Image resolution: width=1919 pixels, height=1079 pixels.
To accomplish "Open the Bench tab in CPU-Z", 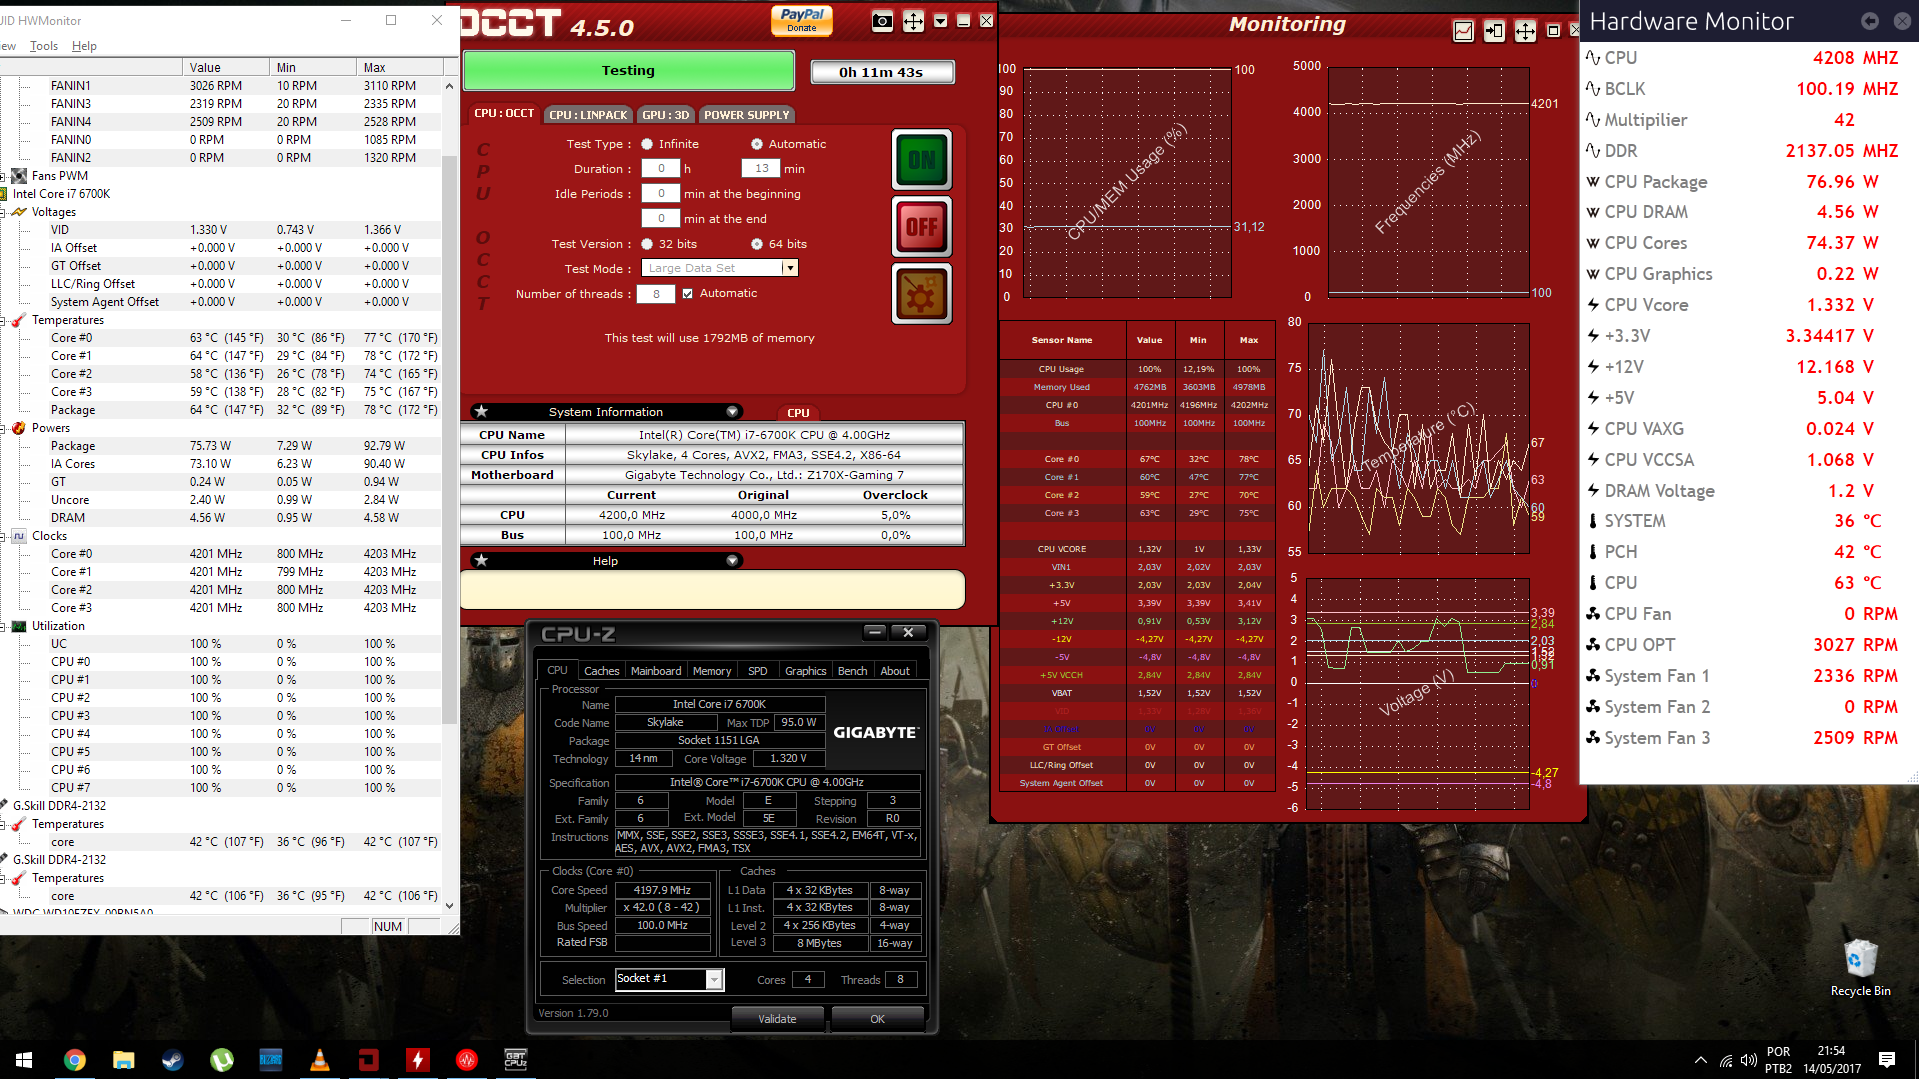I will (x=852, y=671).
